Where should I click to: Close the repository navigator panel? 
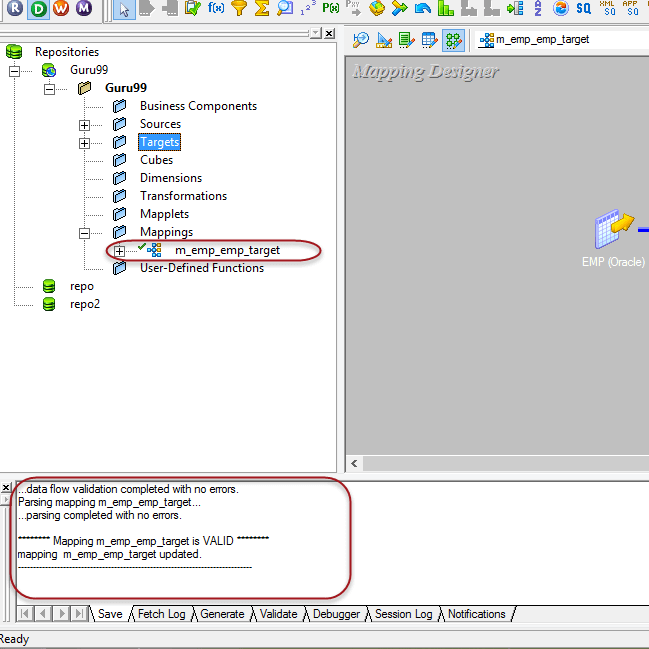click(x=330, y=33)
